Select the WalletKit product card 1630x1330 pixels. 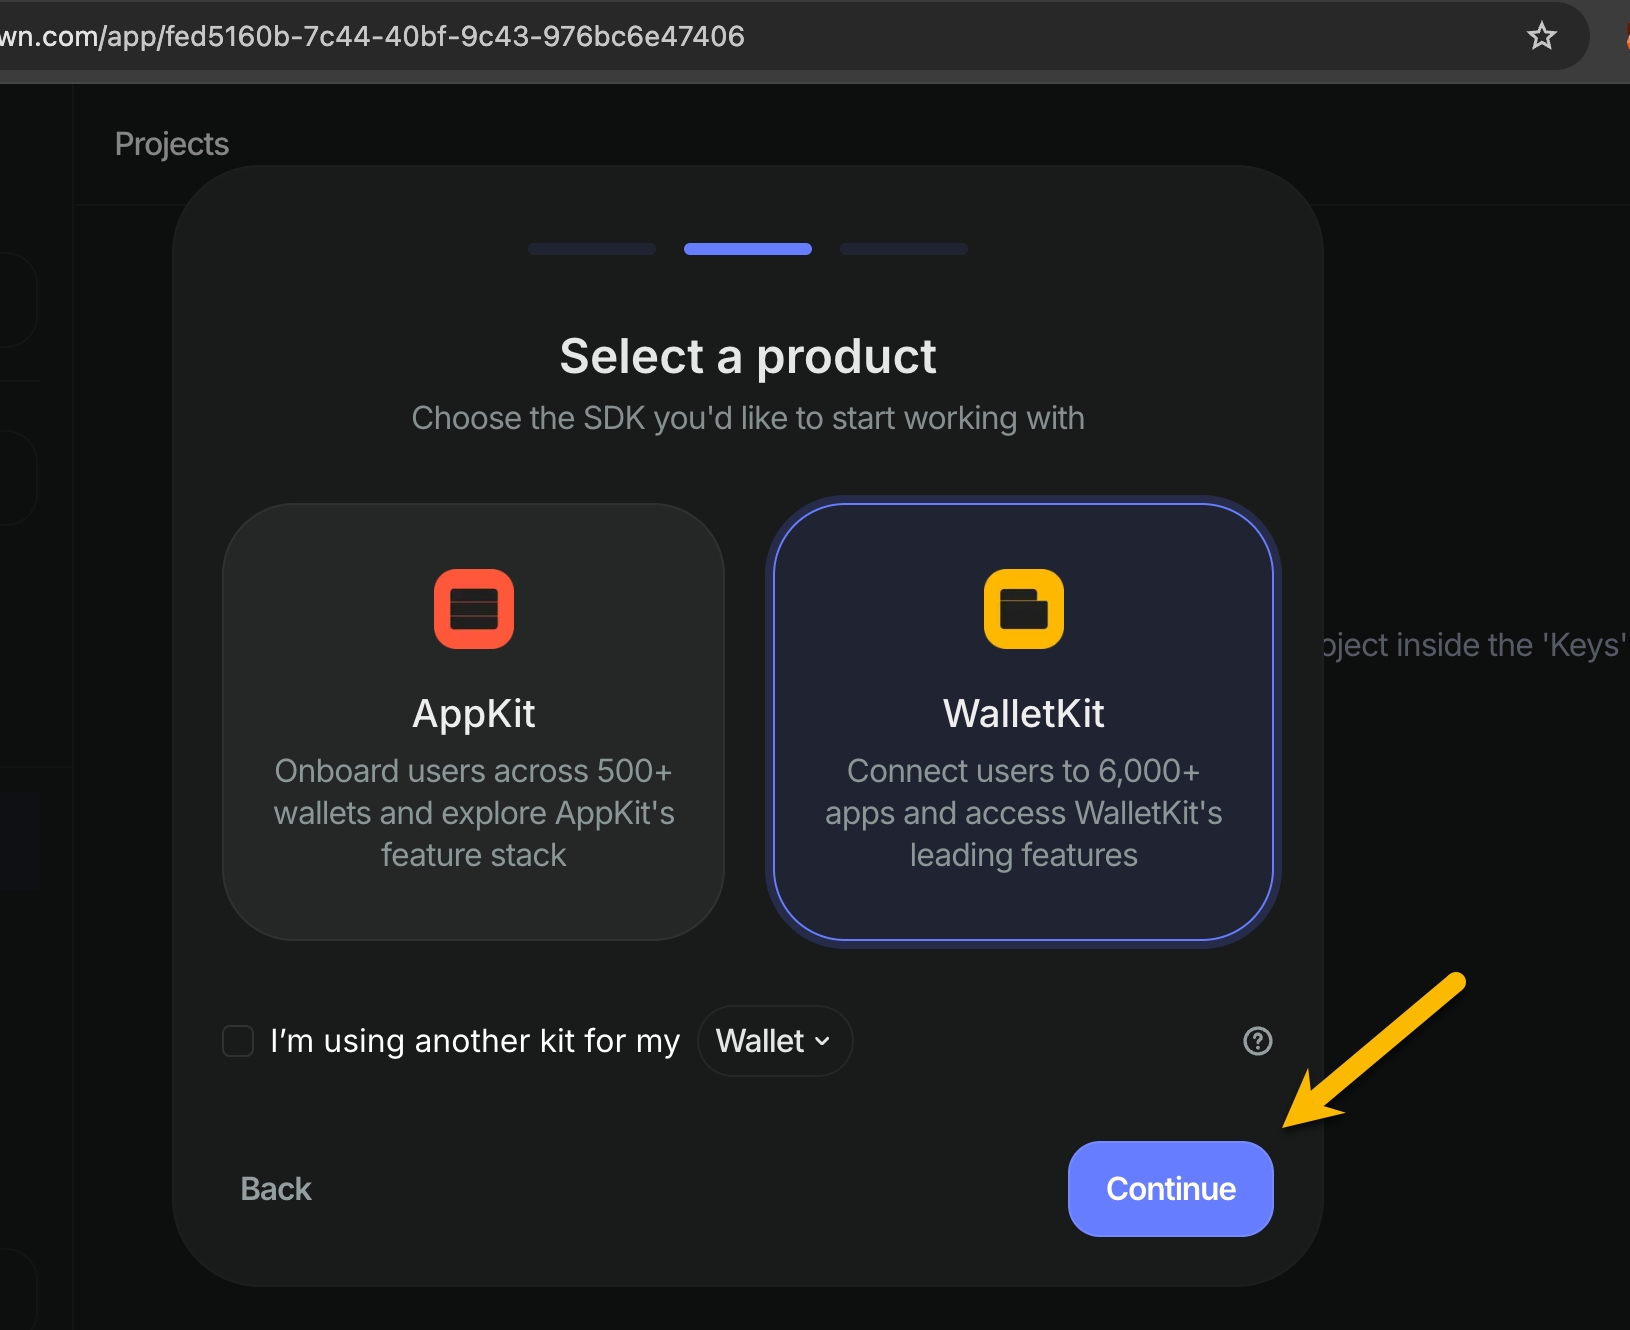coord(1023,721)
